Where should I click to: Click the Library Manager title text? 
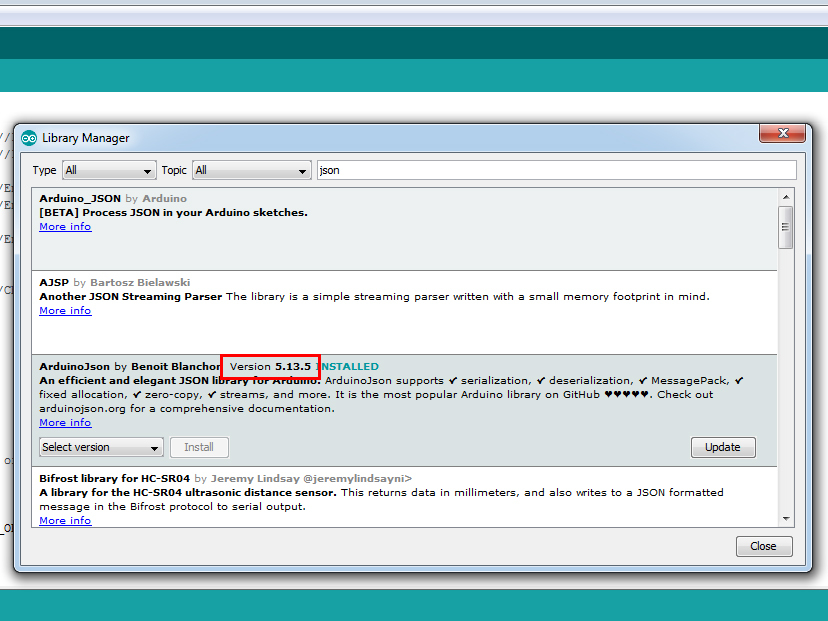[86, 138]
